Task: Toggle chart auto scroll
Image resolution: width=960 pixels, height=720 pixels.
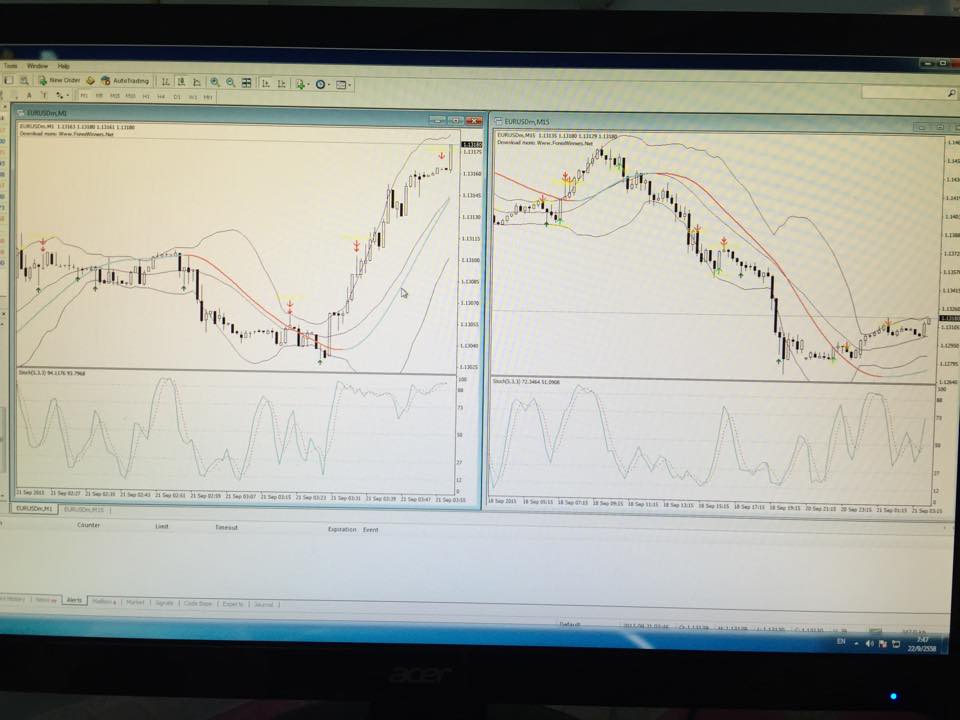Action: tap(266, 83)
